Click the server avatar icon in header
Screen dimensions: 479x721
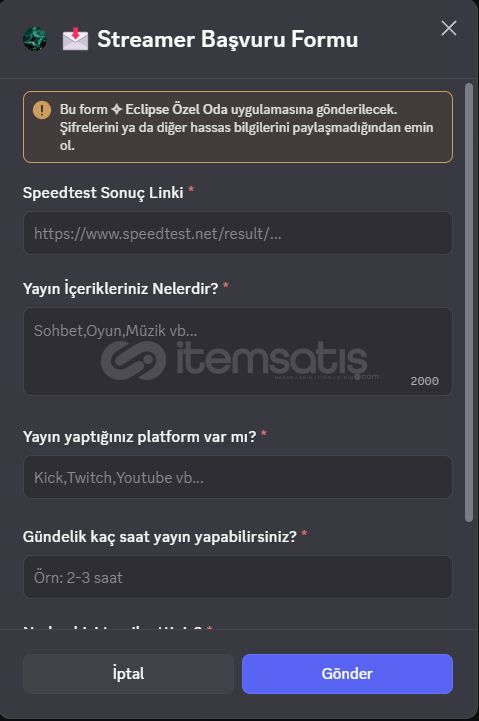pyautogui.click(x=35, y=39)
